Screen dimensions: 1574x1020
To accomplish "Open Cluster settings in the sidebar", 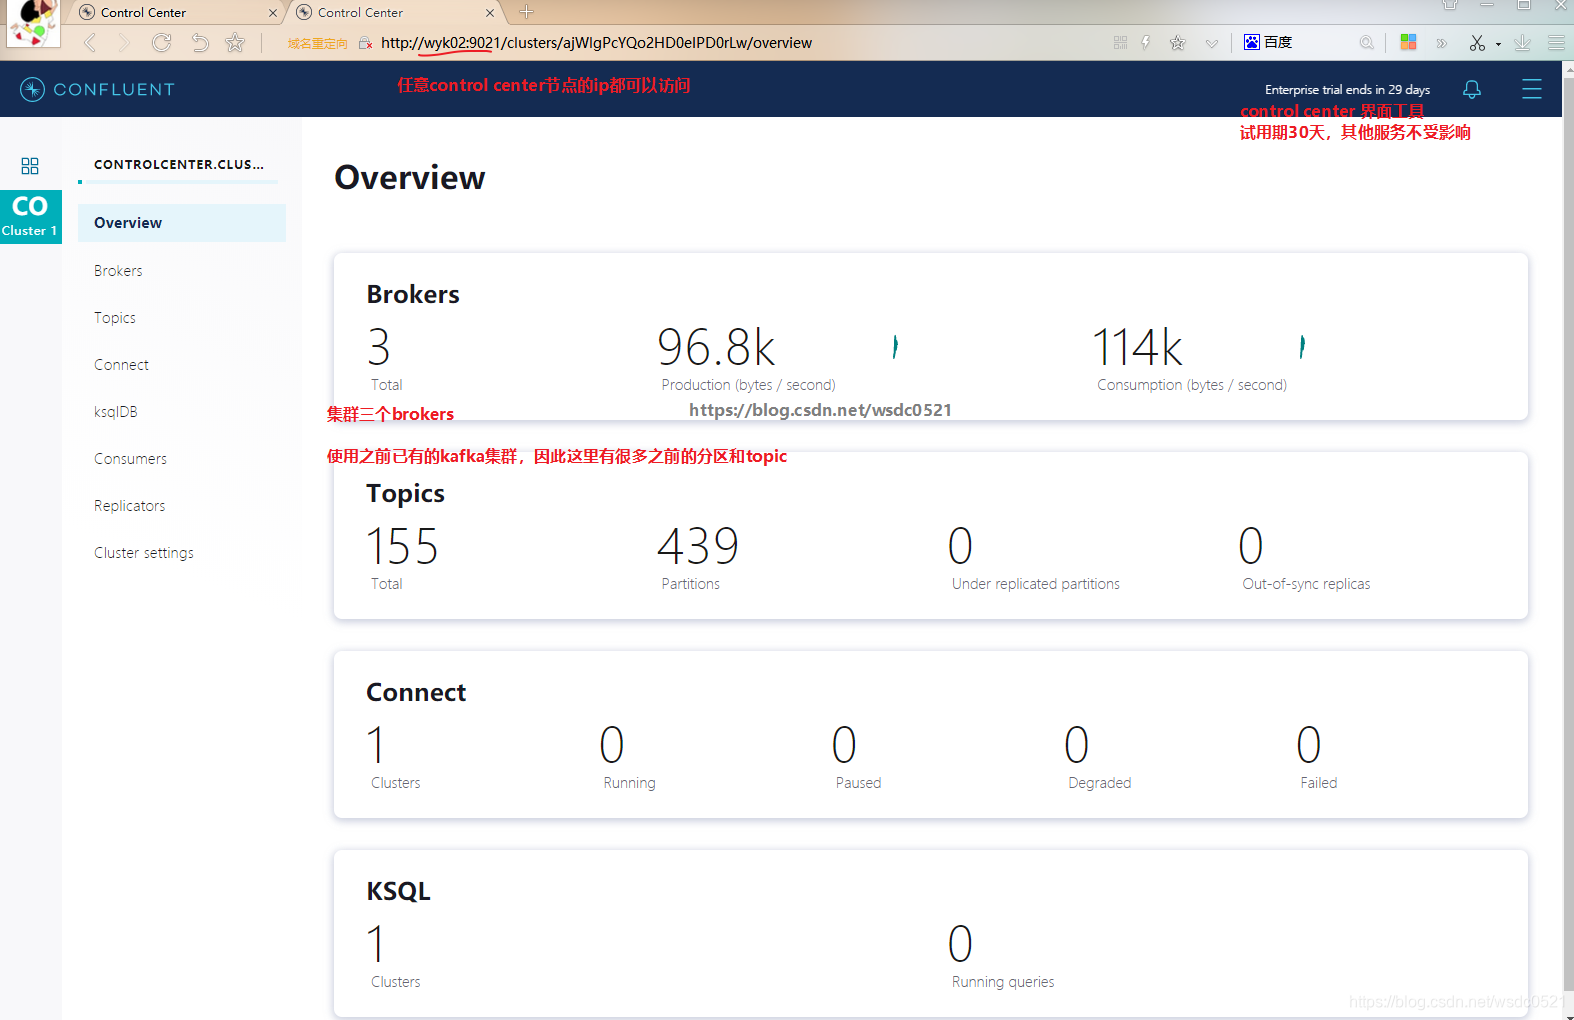I will tap(144, 553).
